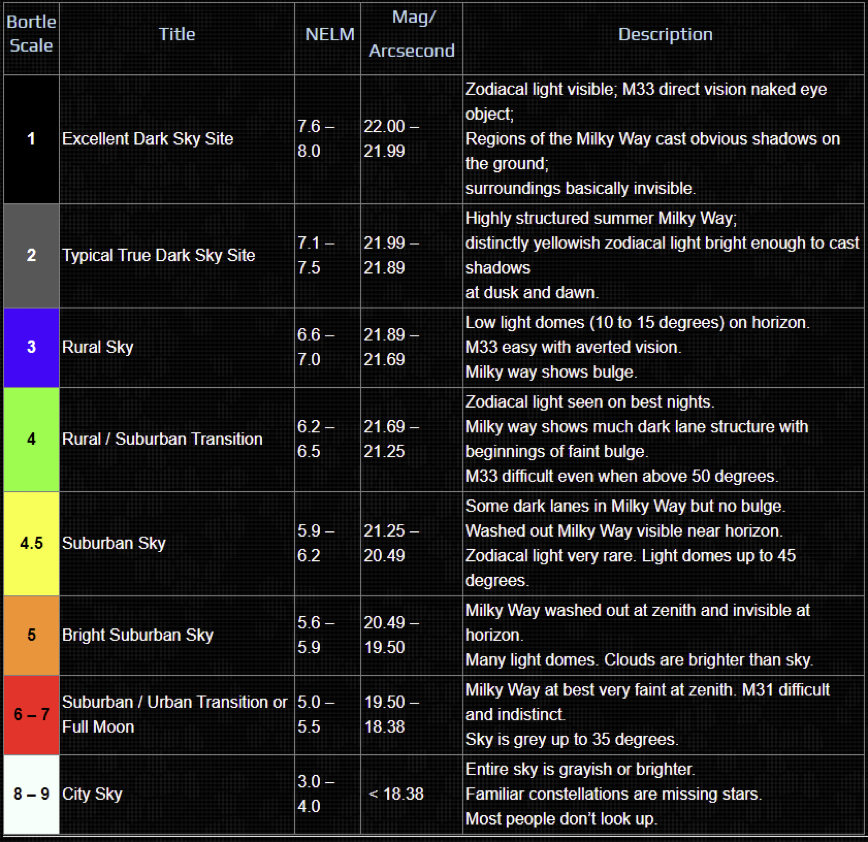Viewport: 868px width, 842px height.
Task: Click NELM value '5.6 – 5.9'
Action: 316,635
